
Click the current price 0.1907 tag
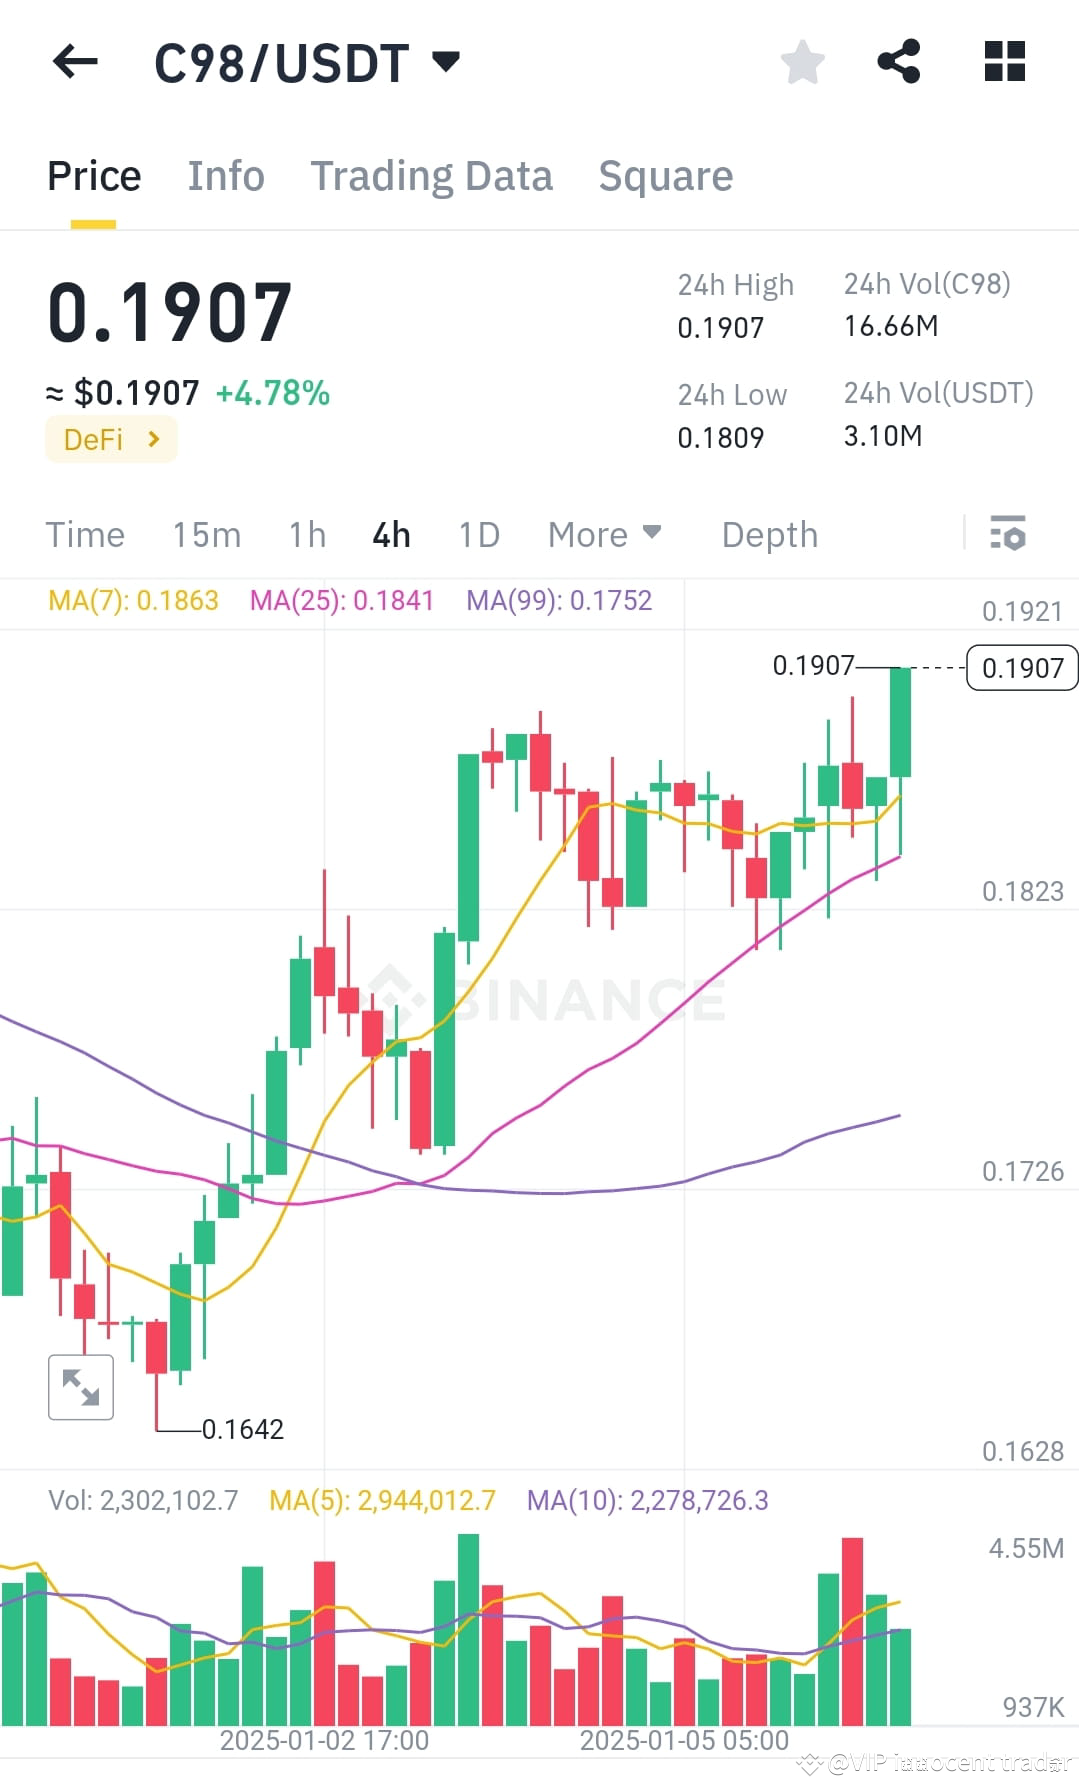(x=1020, y=667)
